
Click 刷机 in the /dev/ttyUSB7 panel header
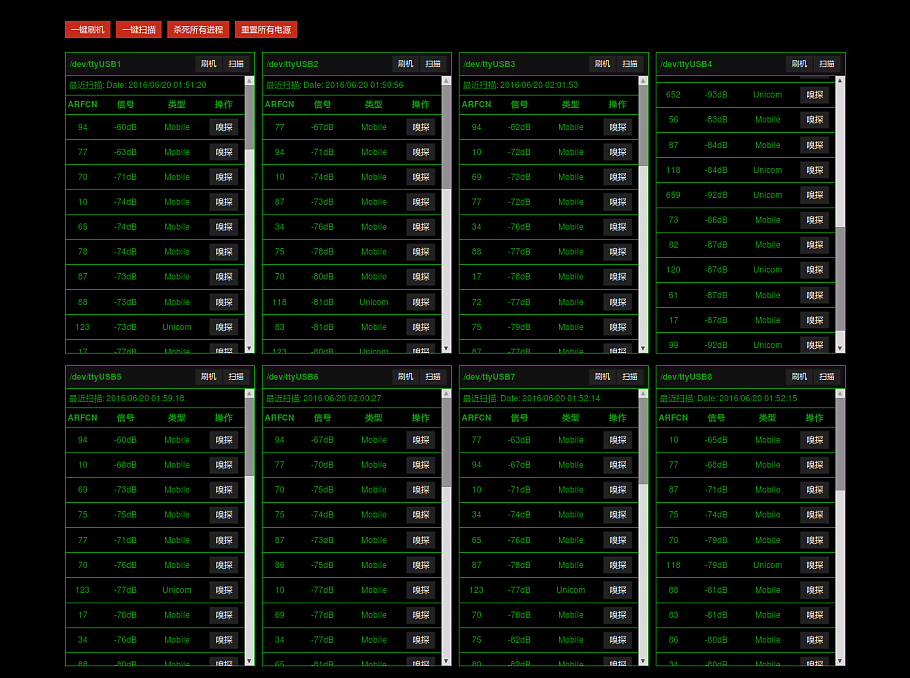[602, 377]
